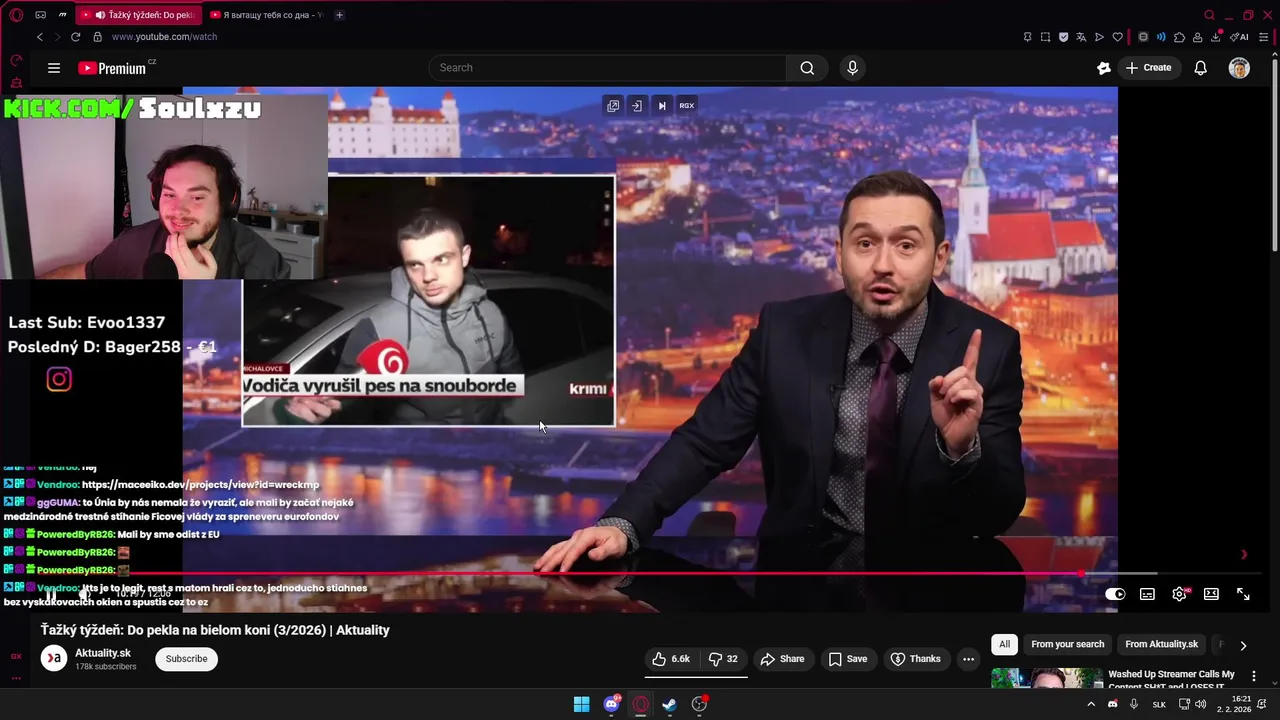Viewport: 1280px width, 720px height.
Task: Send Thanks to the creator
Action: 915,659
